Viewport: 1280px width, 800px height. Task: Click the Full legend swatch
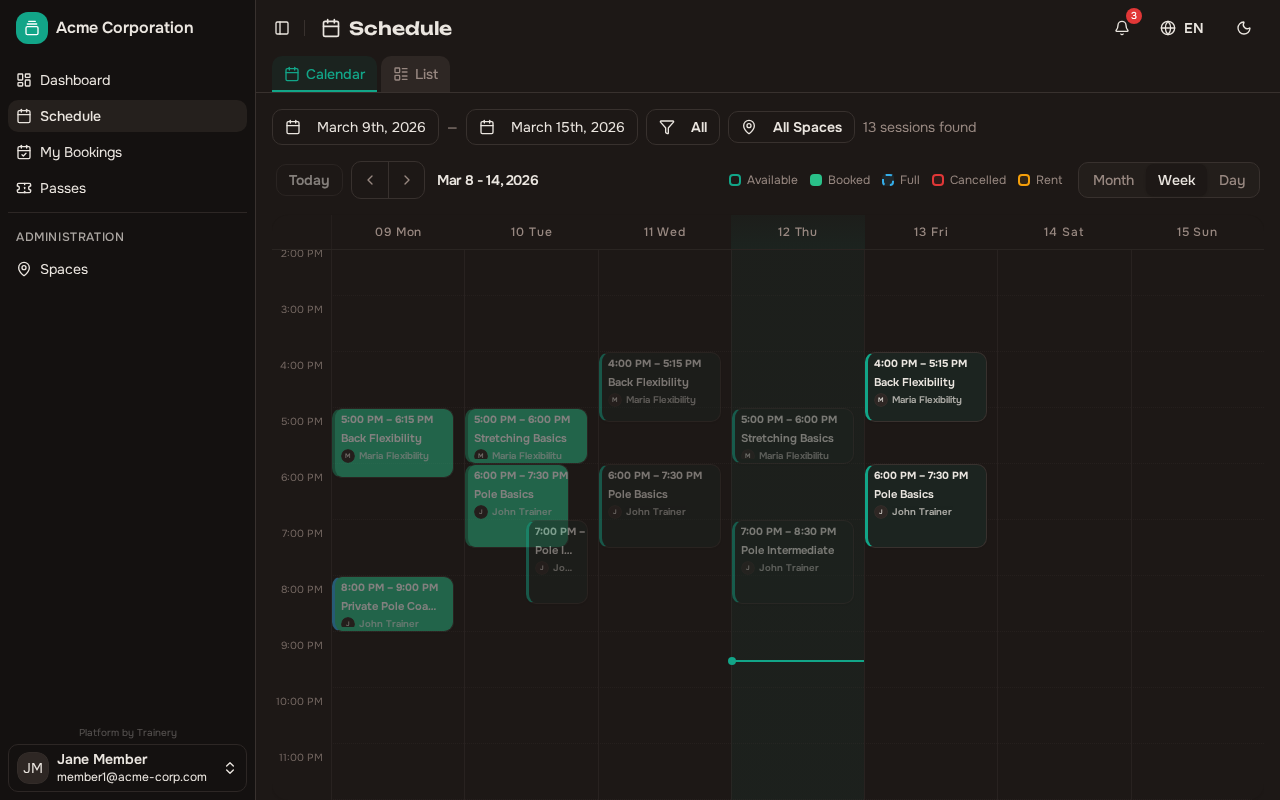click(888, 180)
